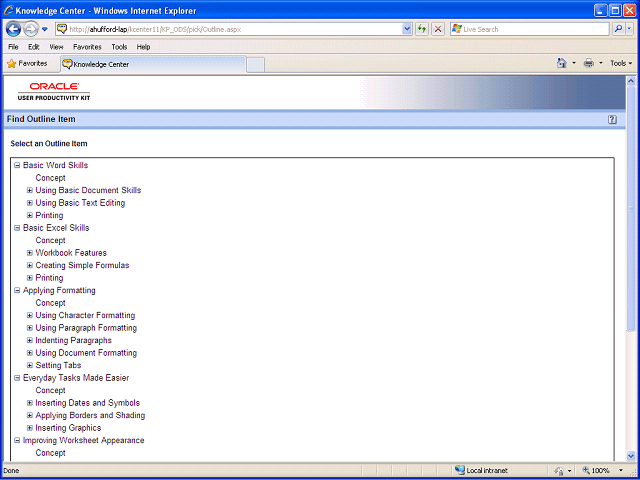Expand Applying Borders and Shading

coord(29,416)
